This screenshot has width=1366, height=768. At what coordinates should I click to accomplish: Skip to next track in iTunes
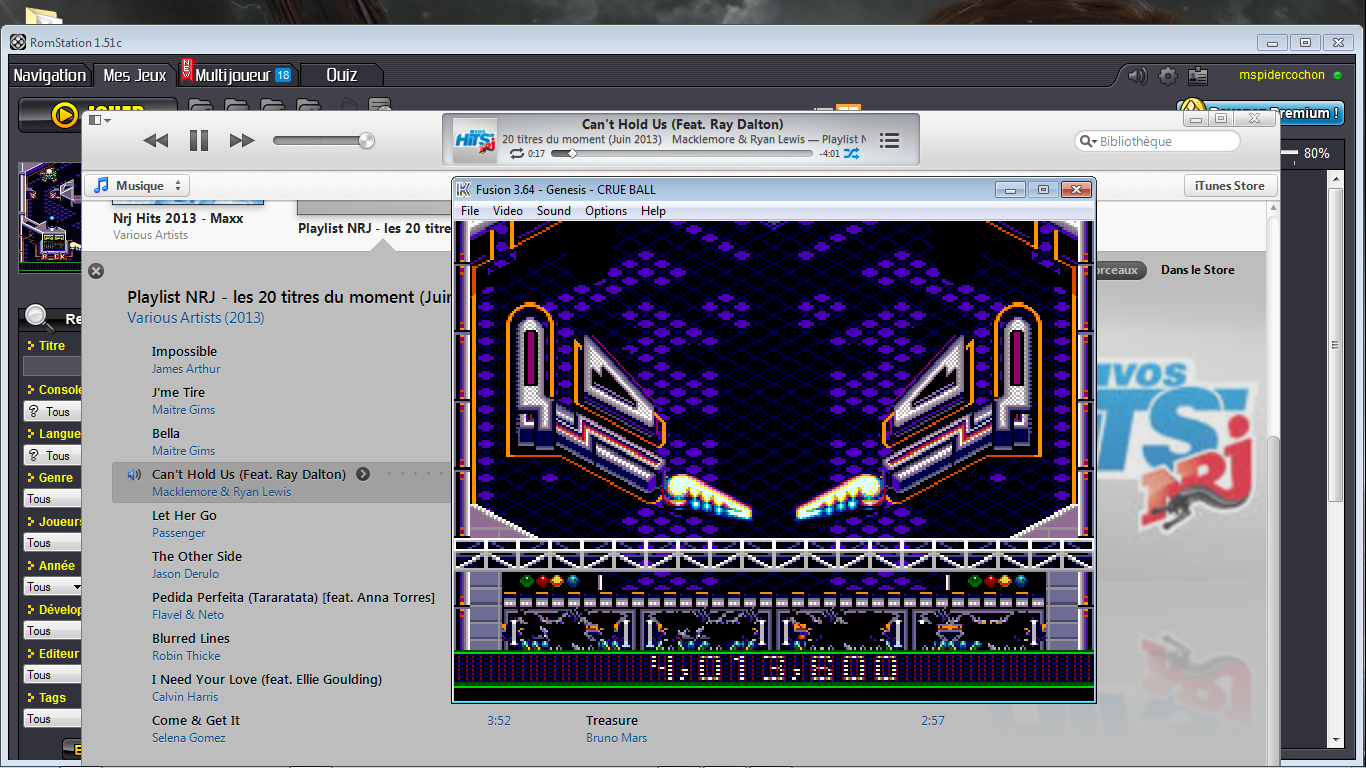pyautogui.click(x=242, y=141)
